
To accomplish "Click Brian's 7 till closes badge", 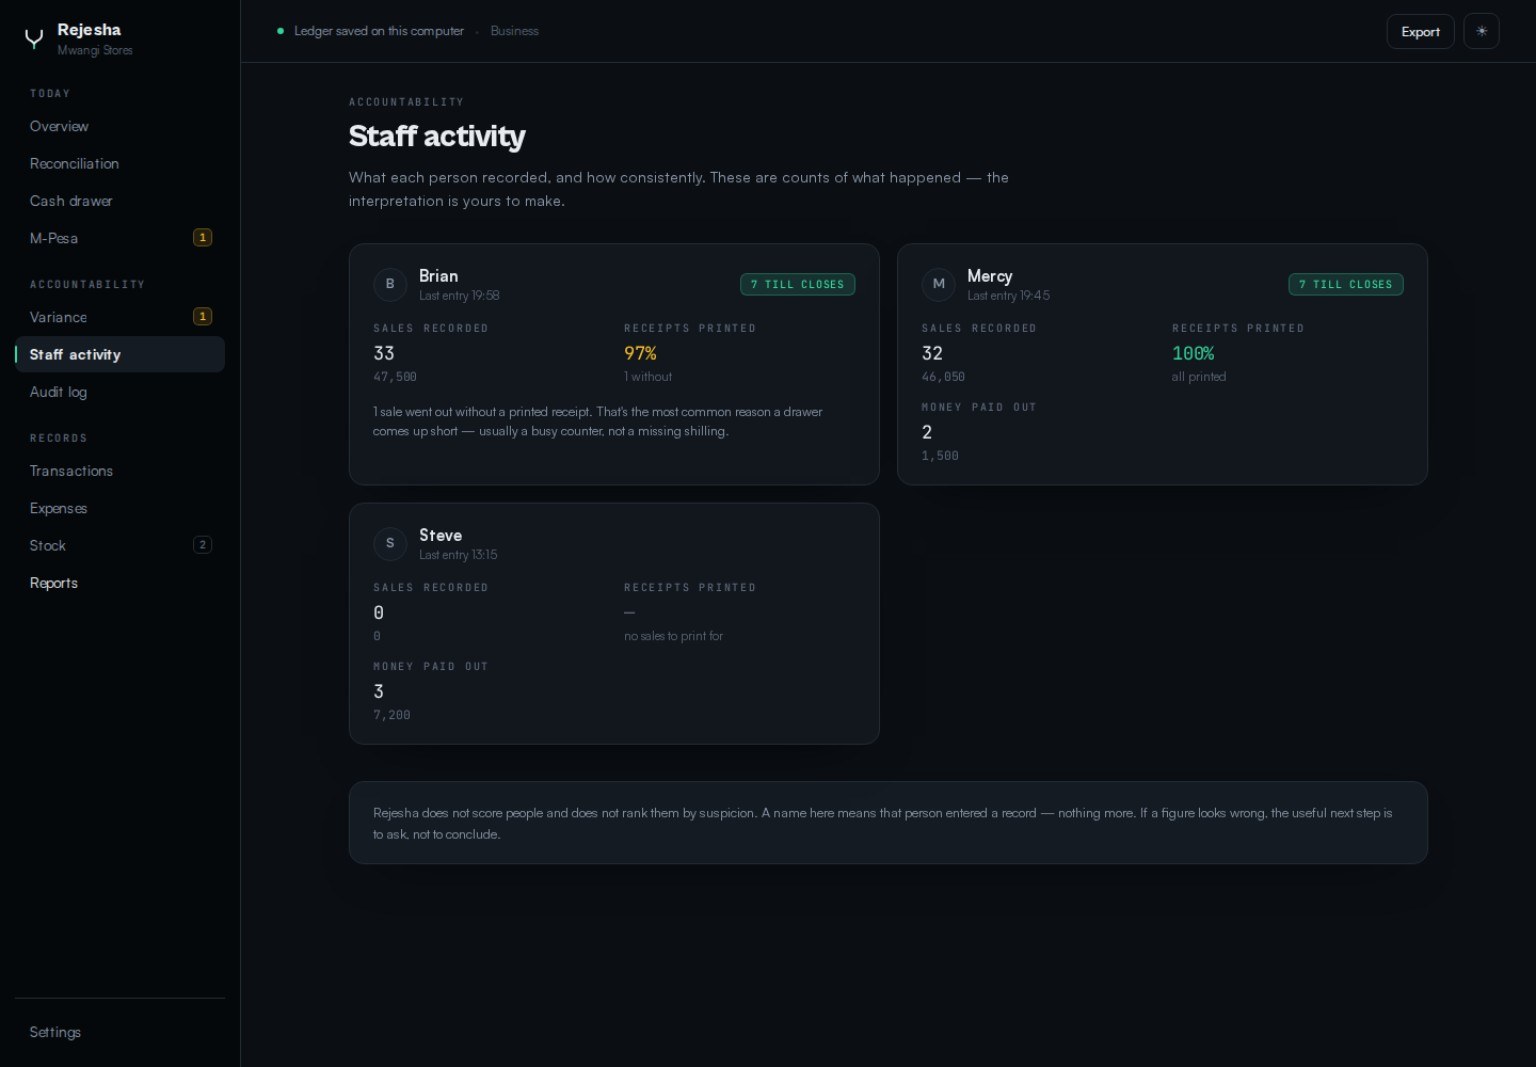I will [x=797, y=284].
